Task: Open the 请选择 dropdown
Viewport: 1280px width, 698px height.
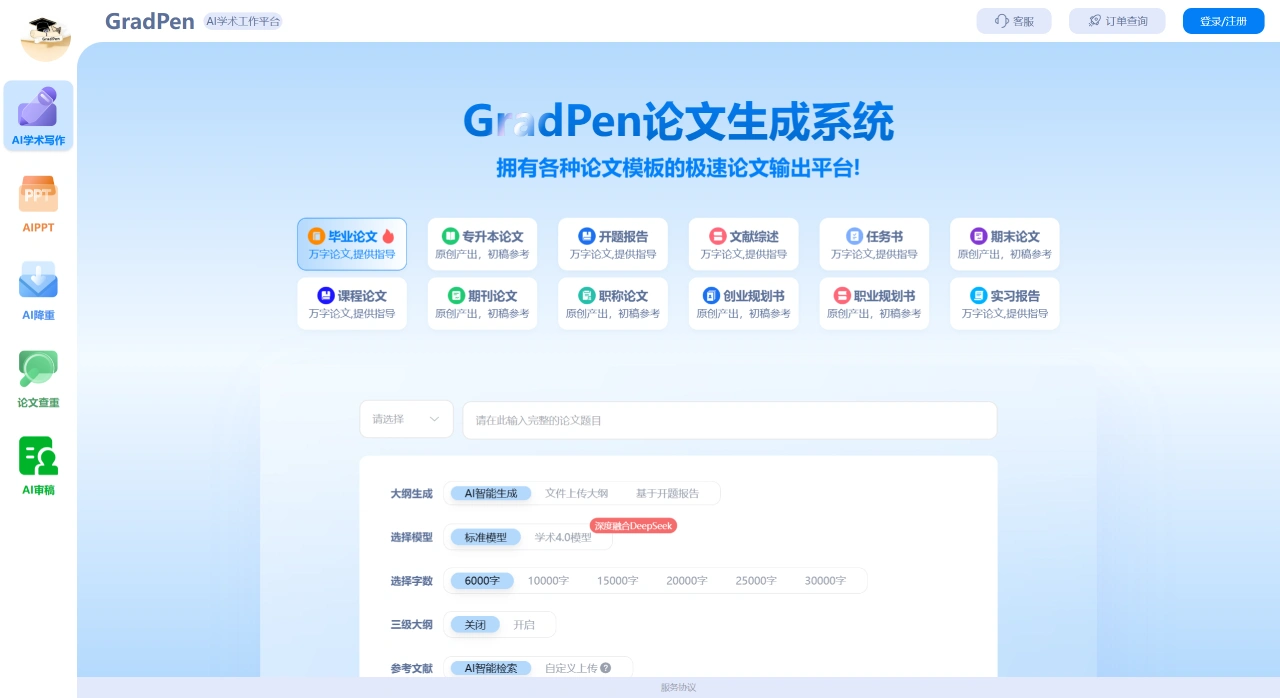Action: [x=406, y=419]
